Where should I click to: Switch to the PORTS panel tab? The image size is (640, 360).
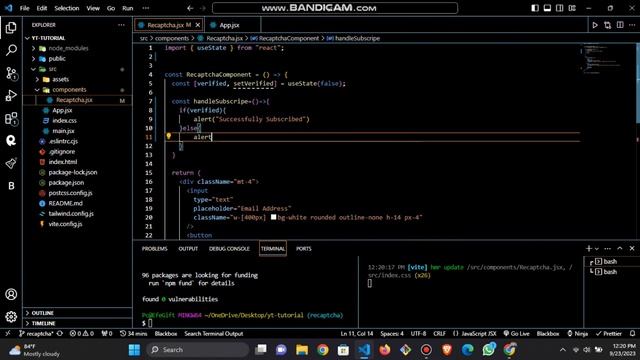[304, 249]
